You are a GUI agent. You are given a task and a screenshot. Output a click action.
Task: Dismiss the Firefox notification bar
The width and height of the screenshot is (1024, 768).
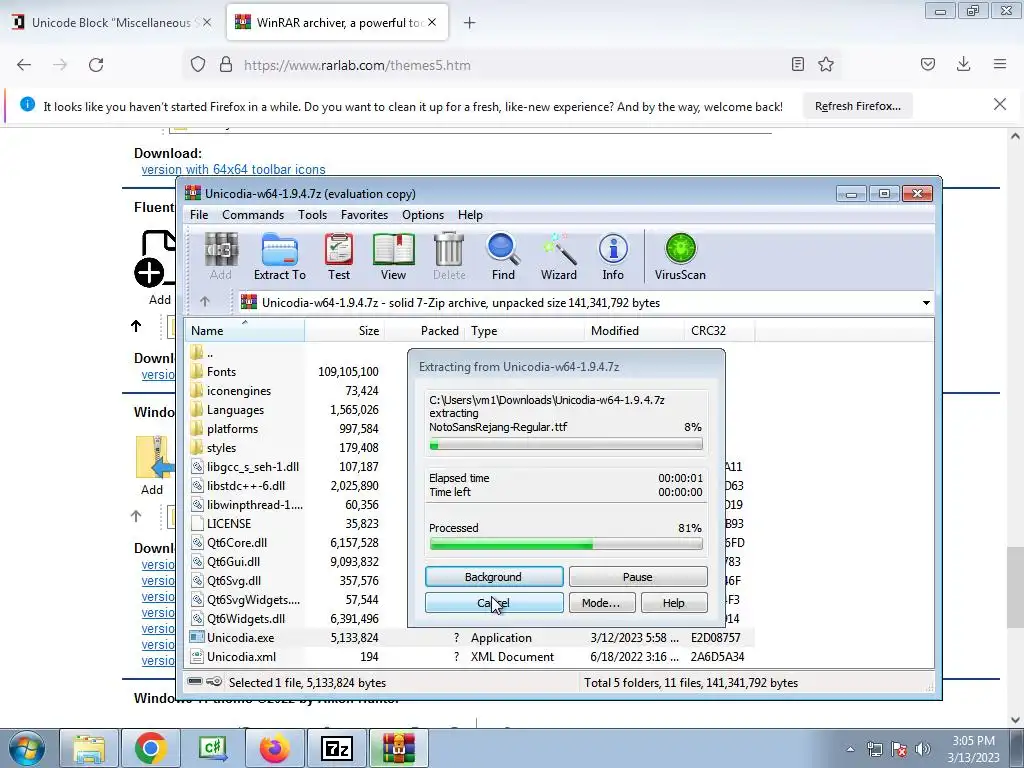tap(1000, 104)
